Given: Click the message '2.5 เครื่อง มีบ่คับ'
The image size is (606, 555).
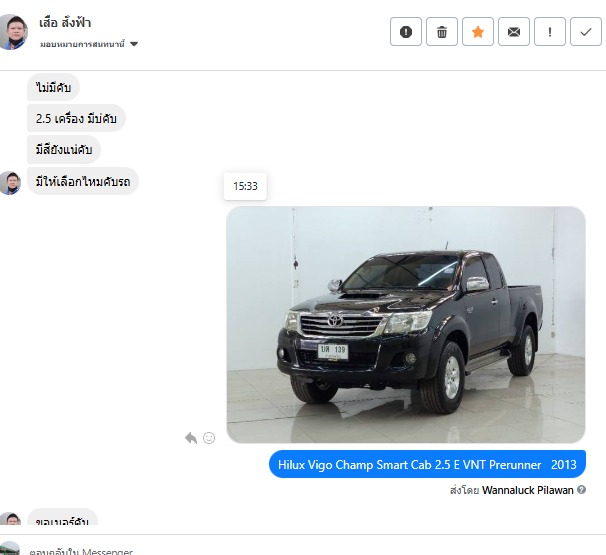Looking at the screenshot, I should 76,118.
